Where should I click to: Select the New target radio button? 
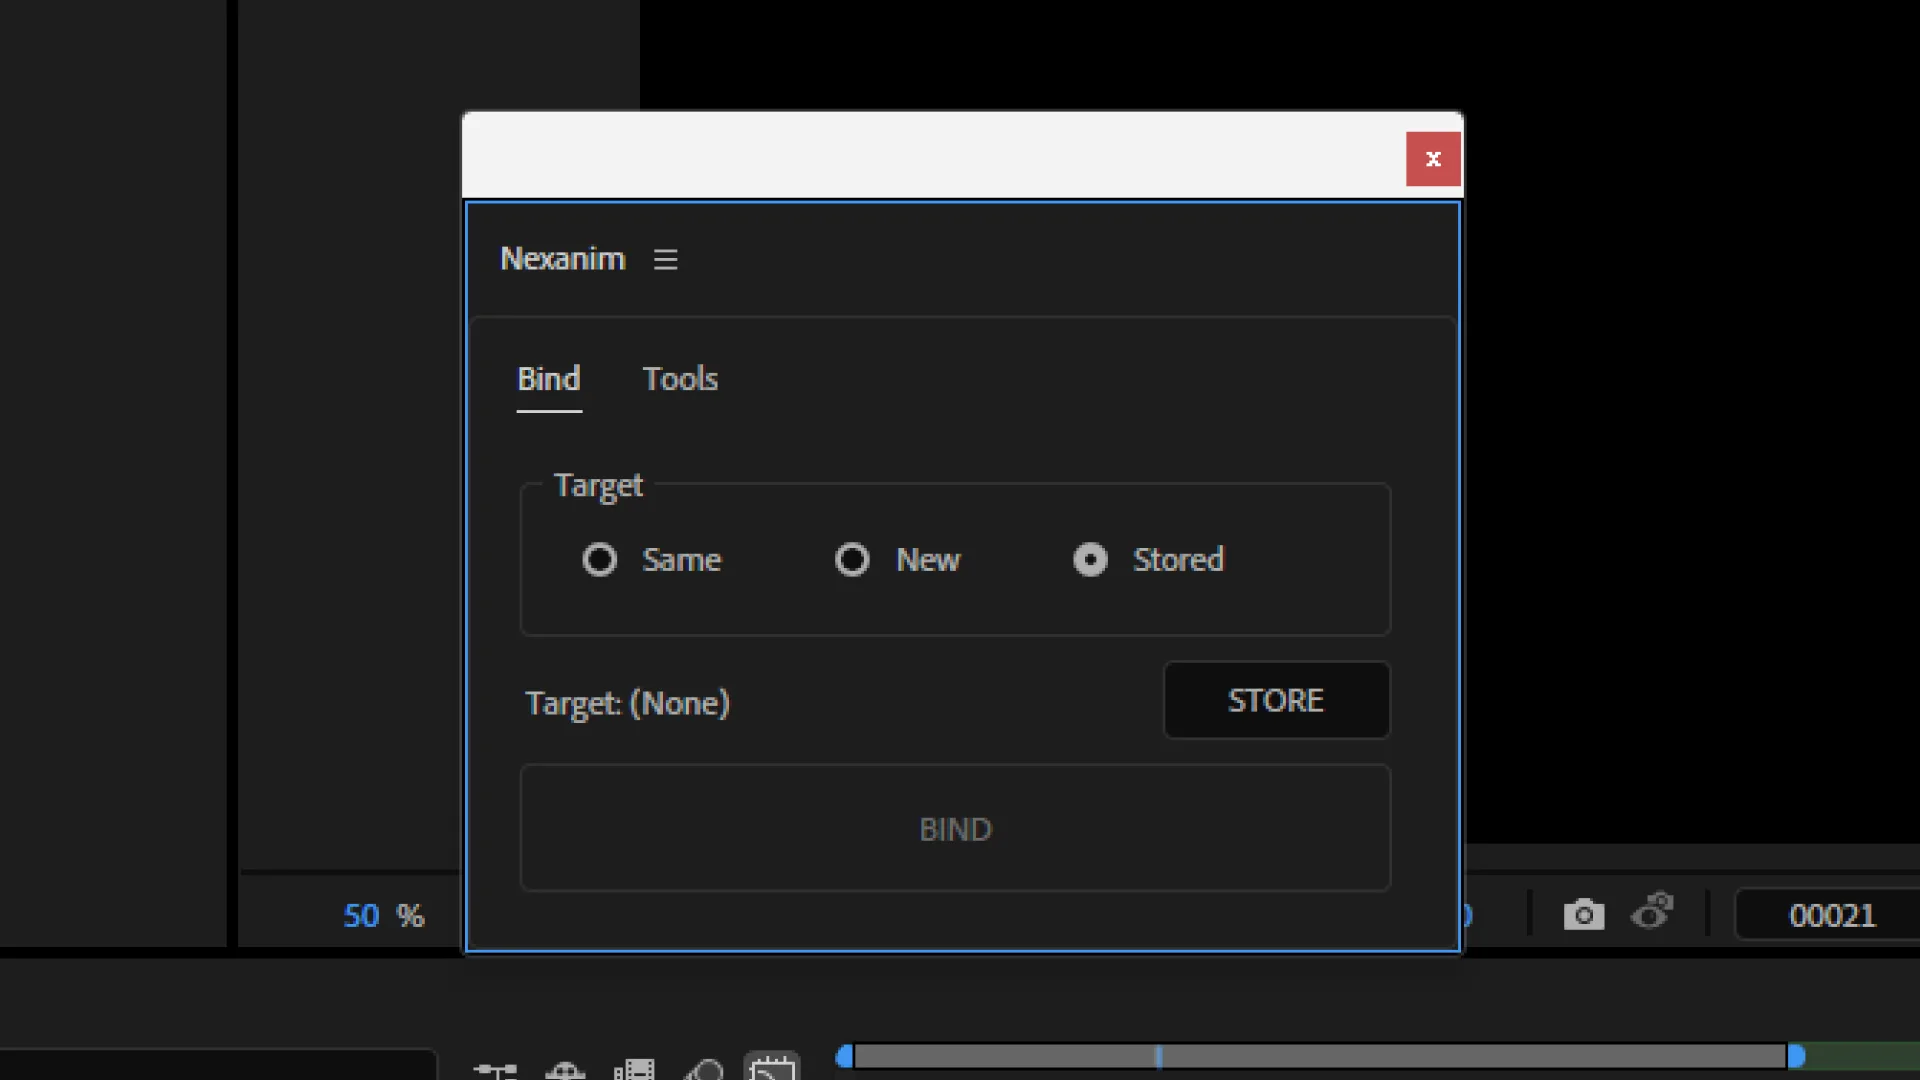point(851,560)
